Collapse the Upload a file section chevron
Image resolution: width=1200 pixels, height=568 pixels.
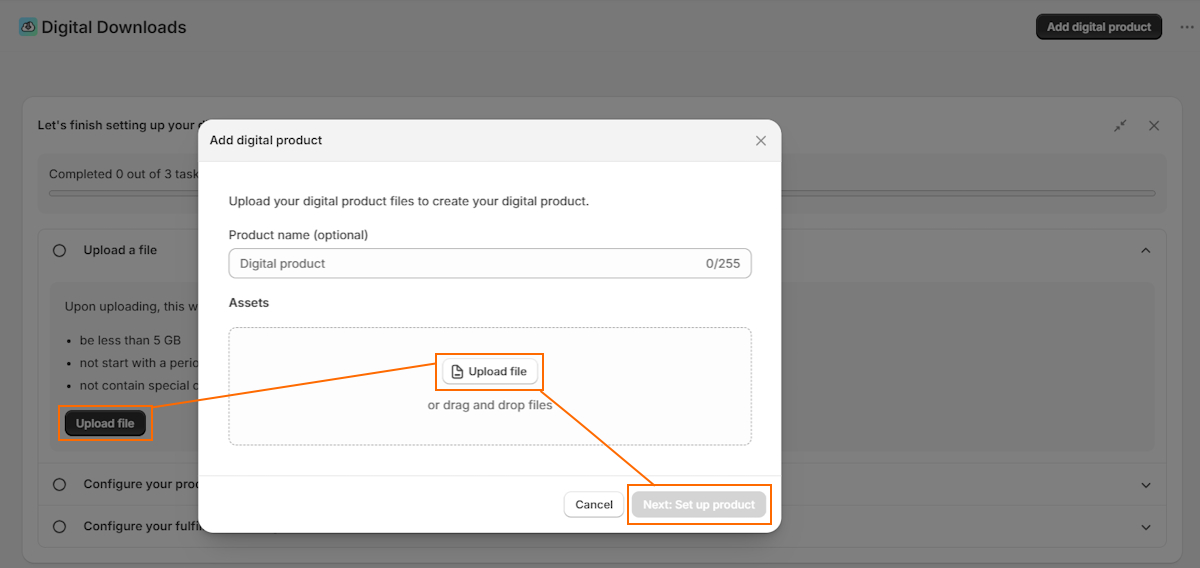[1146, 250]
